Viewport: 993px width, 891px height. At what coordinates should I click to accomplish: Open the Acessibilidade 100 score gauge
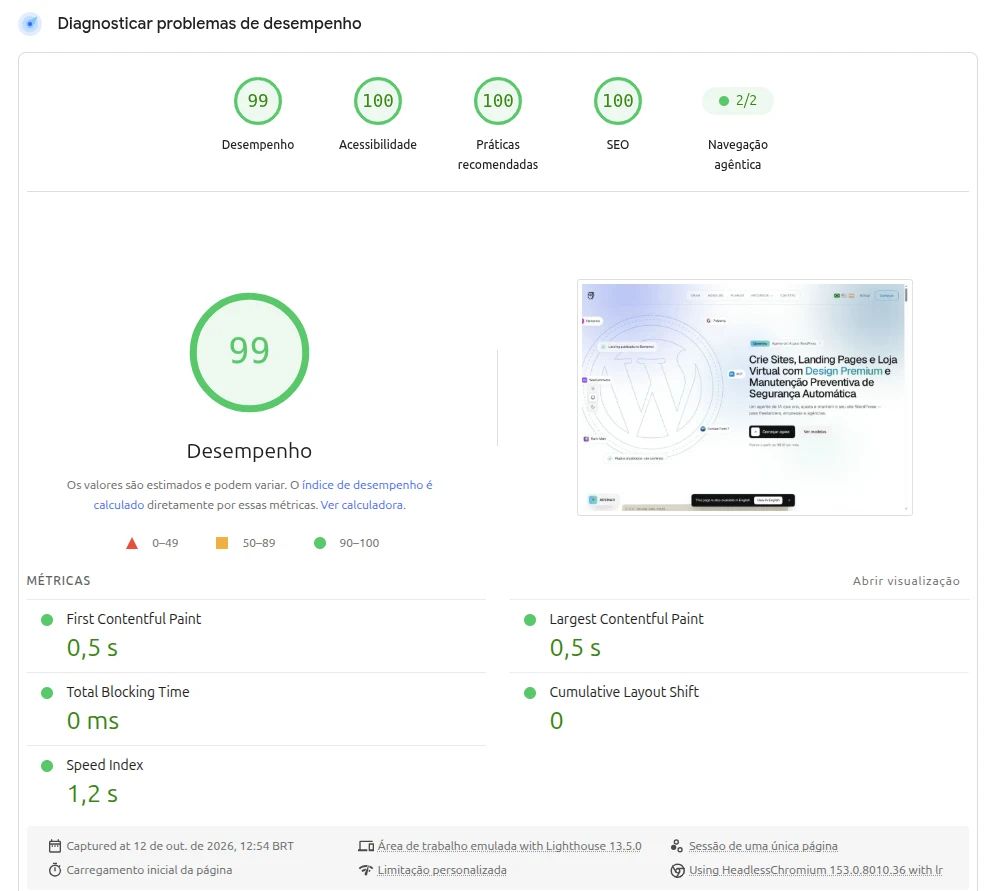pos(377,101)
